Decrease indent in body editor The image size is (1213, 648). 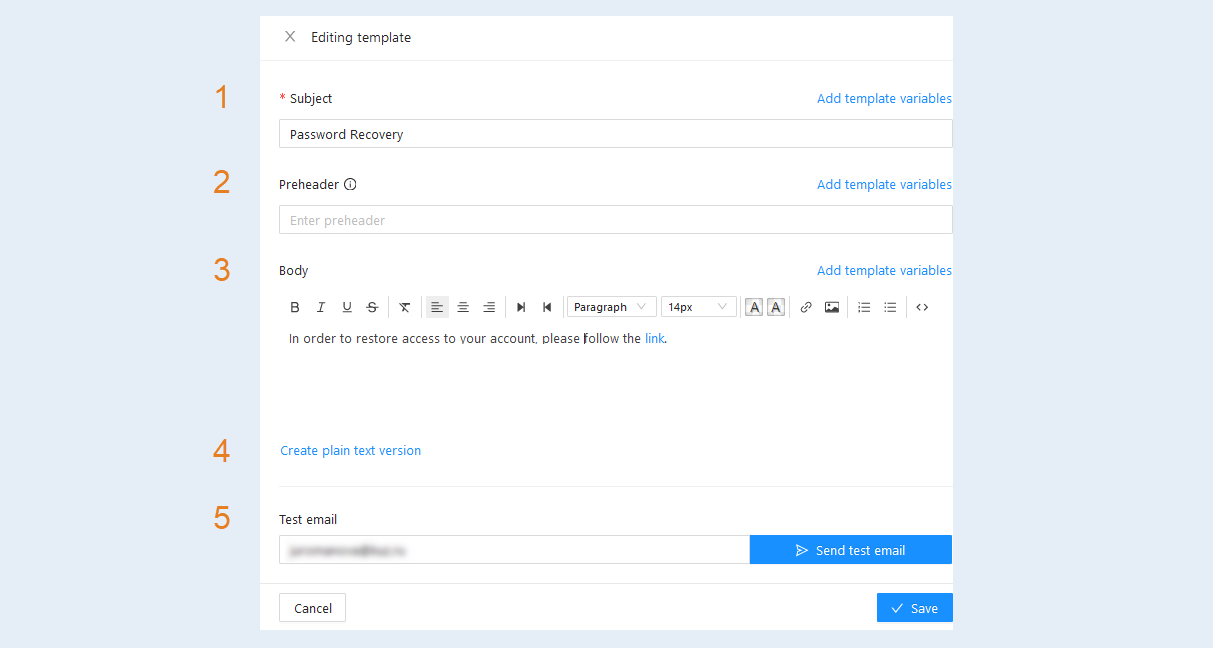coord(547,307)
